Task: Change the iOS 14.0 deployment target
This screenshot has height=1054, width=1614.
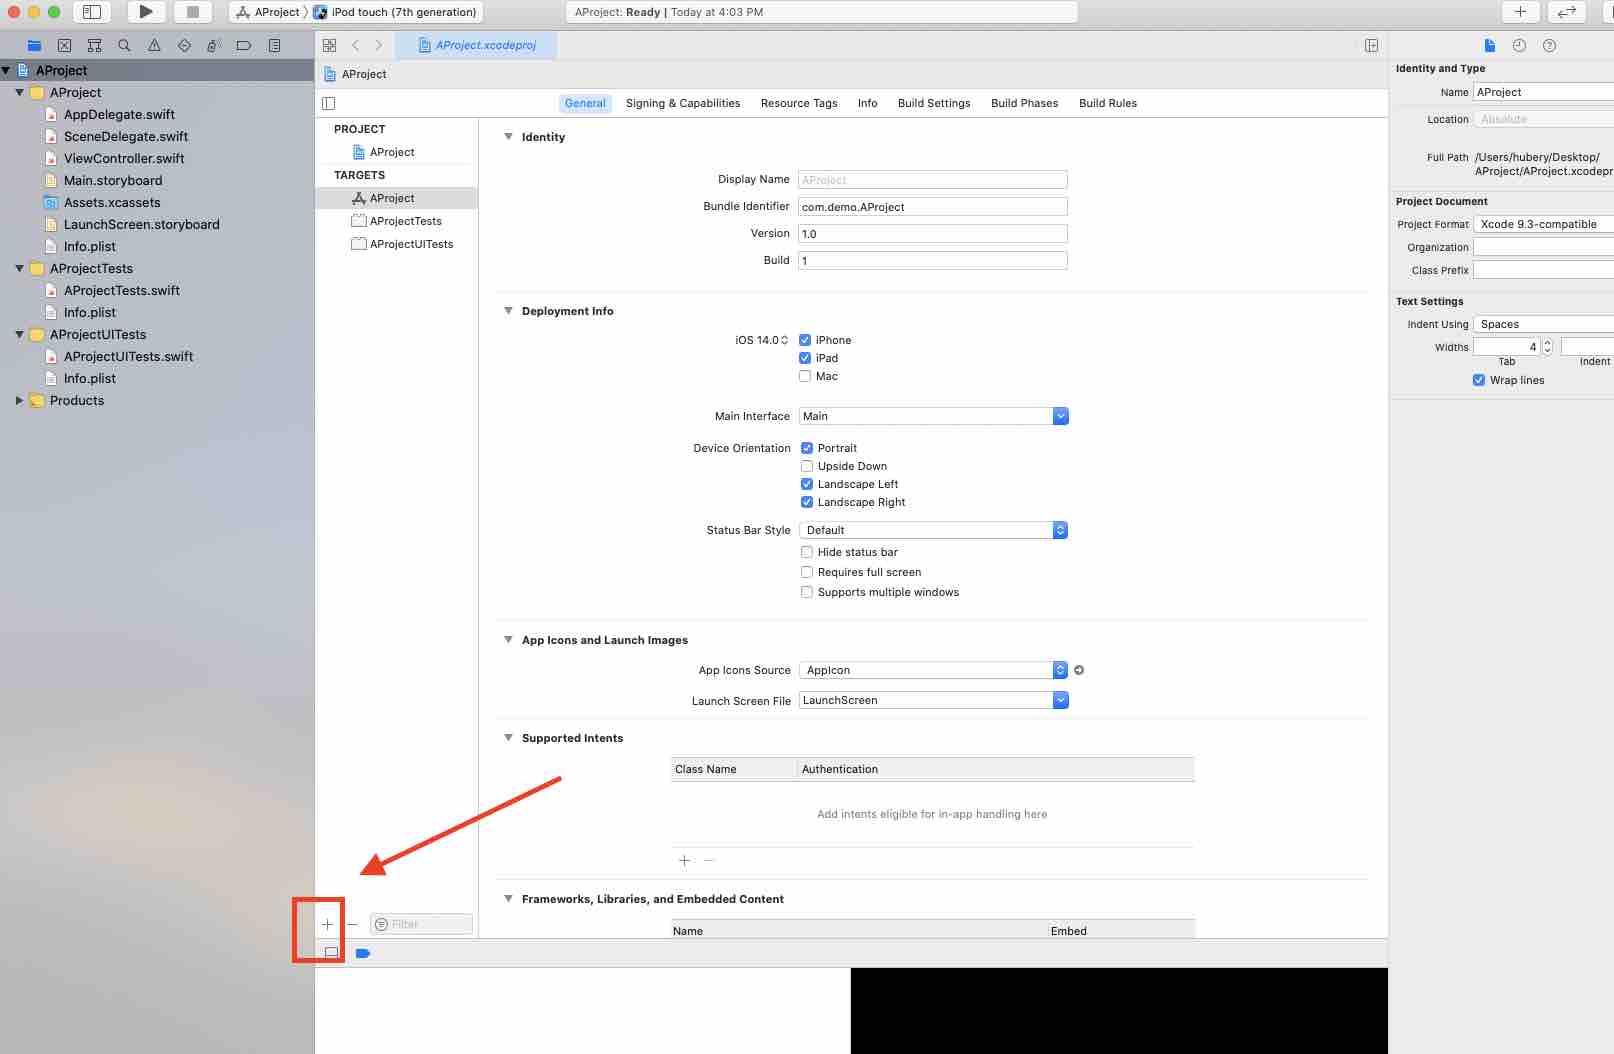Action: click(762, 340)
